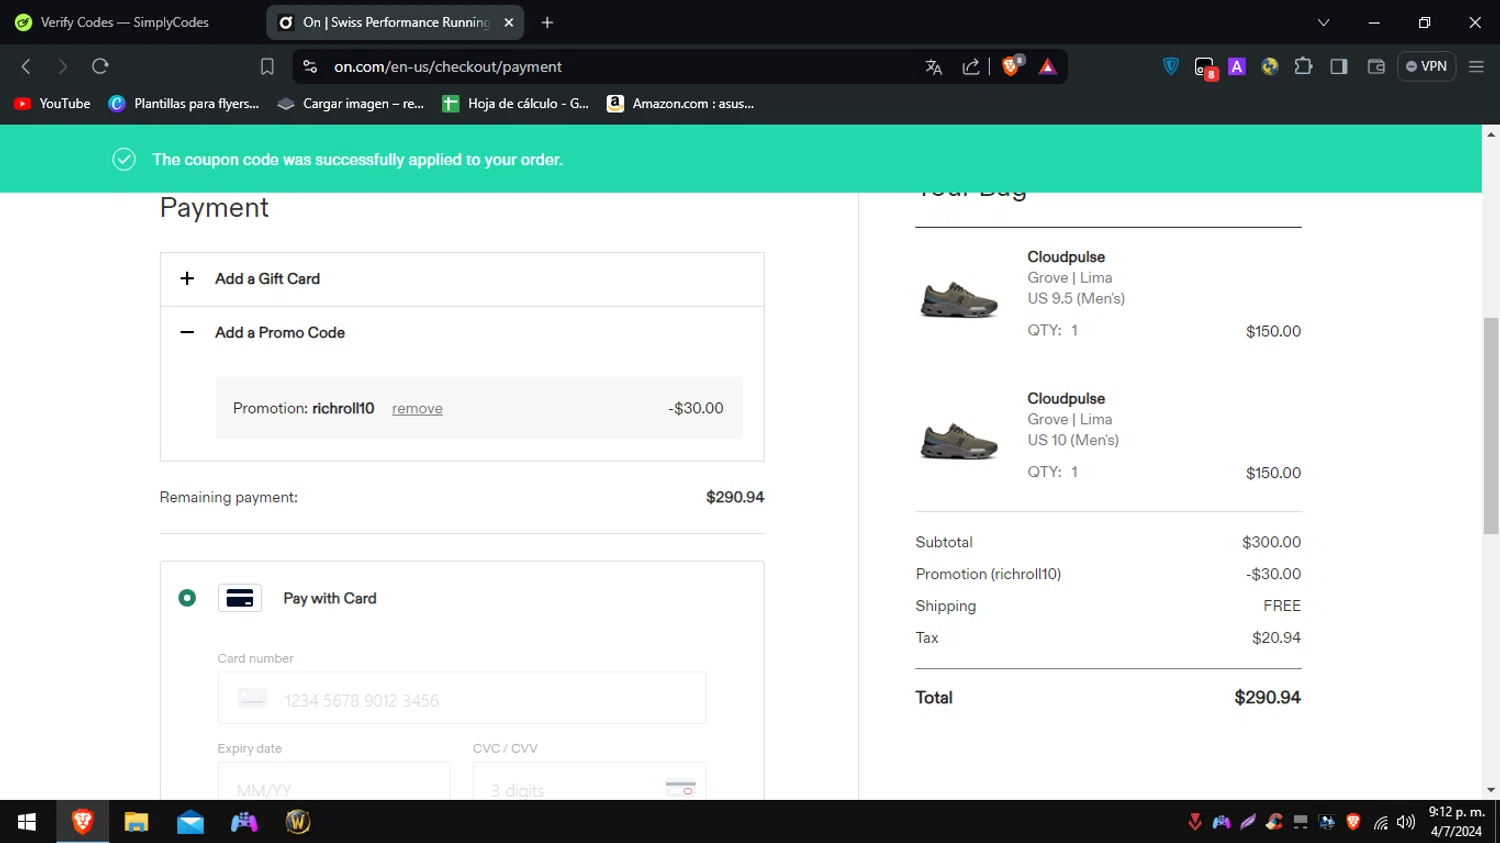Click the address bar URL
This screenshot has height=843, width=1500.
click(x=448, y=67)
